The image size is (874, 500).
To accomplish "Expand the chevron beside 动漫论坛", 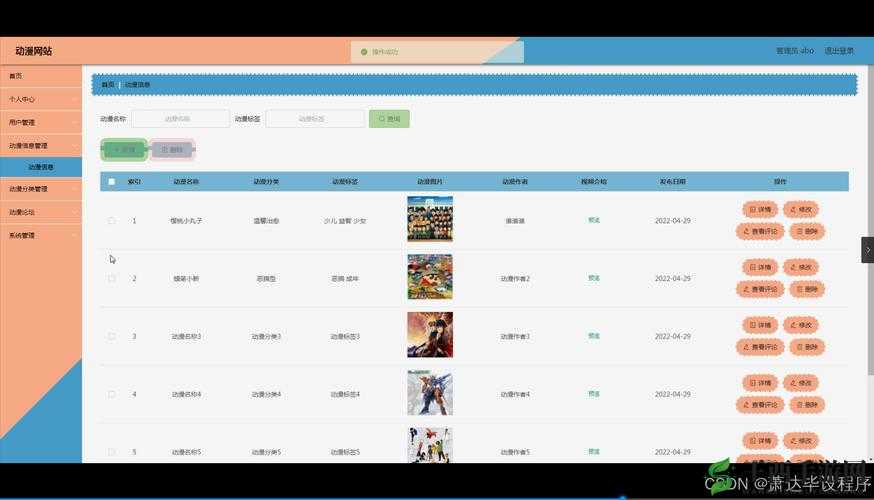I will click(74, 212).
